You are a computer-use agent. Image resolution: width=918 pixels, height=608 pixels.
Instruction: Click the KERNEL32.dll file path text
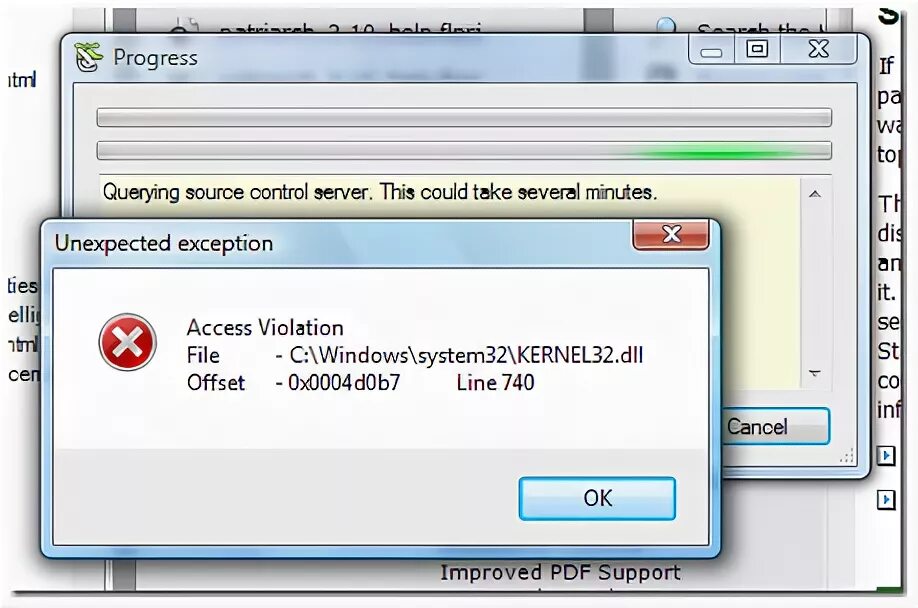(466, 355)
